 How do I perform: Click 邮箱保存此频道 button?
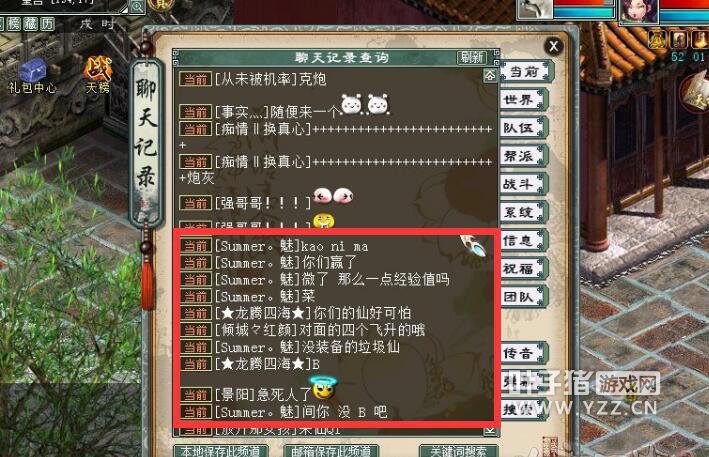tap(331, 451)
